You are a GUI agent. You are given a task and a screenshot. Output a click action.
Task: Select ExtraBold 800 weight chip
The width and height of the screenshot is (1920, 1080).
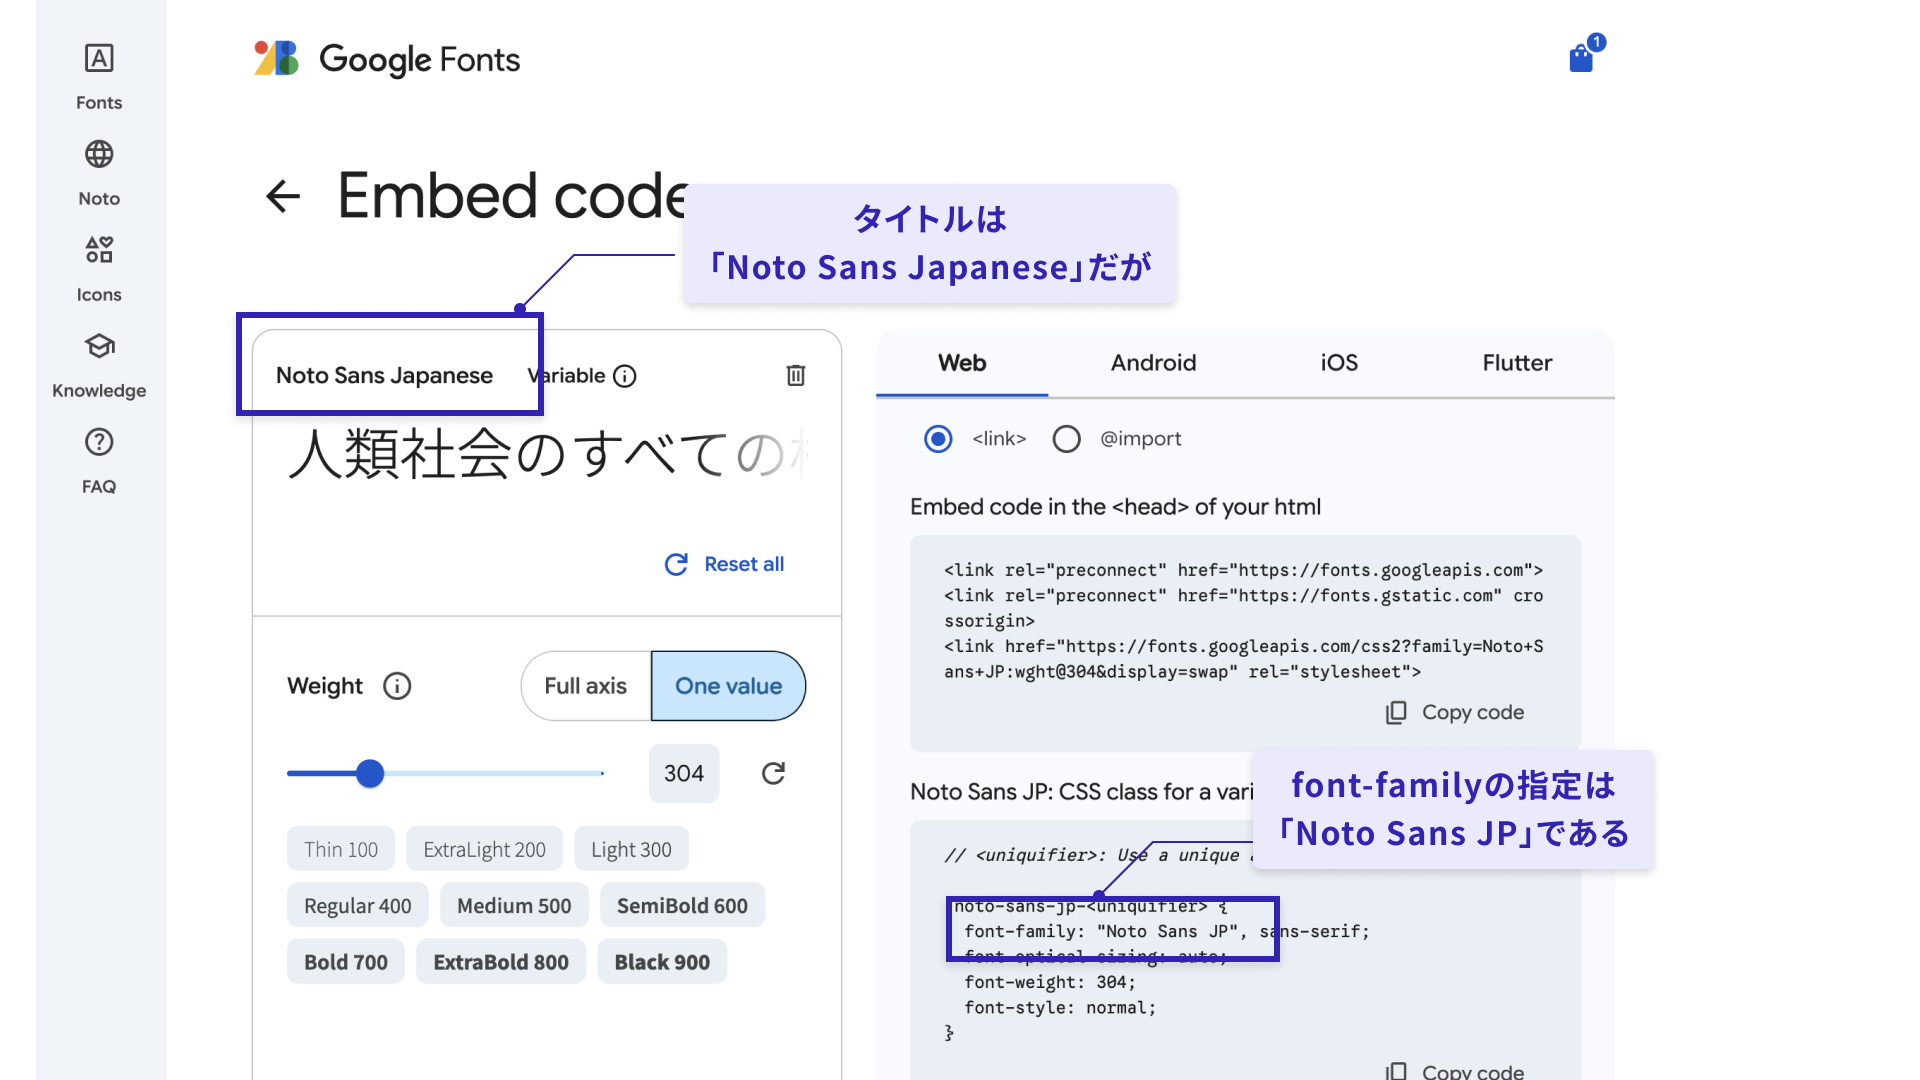pyautogui.click(x=501, y=961)
